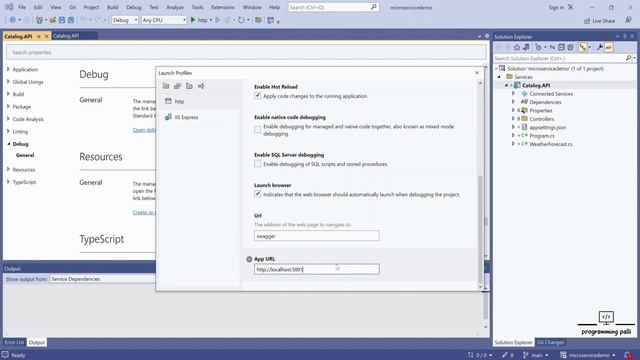Toggle Enable native code debugging checkbox
The width and height of the screenshot is (640, 360).
258,130
